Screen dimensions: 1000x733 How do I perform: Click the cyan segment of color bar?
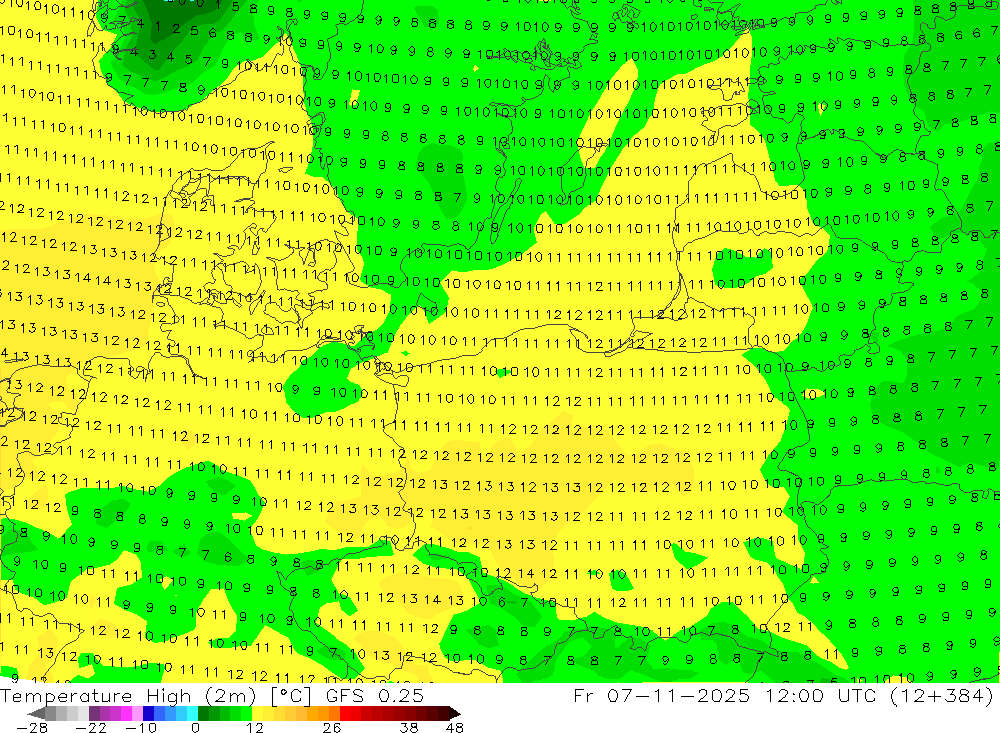tap(192, 714)
